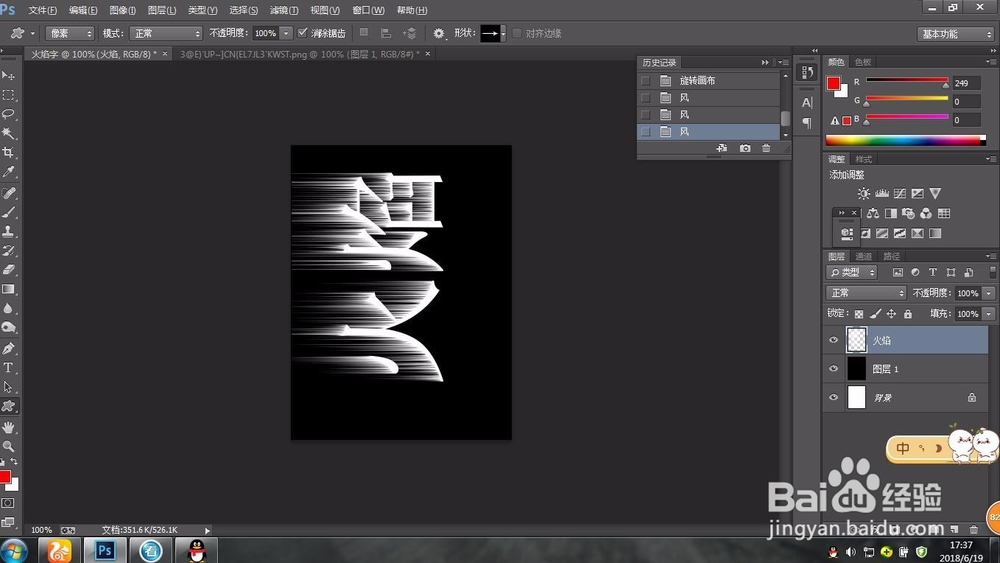Create new snapshot in History panel
The width and height of the screenshot is (1000, 563).
pyautogui.click(x=745, y=148)
